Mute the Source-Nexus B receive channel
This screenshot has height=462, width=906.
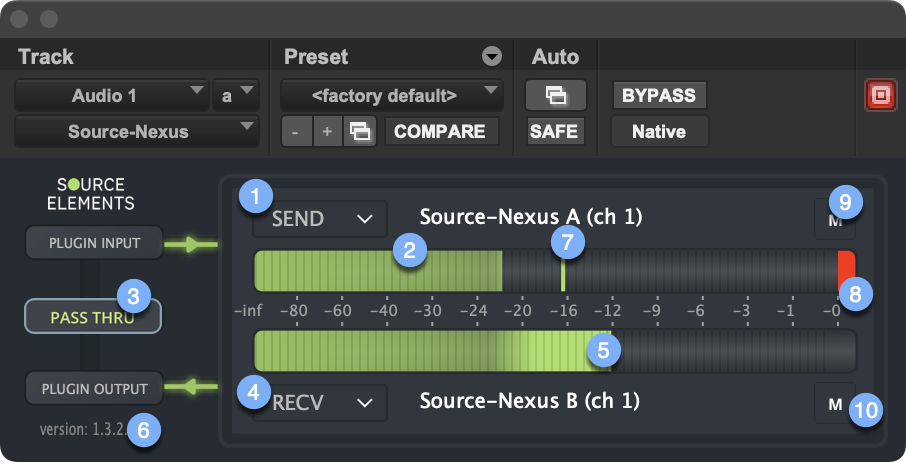(x=833, y=402)
